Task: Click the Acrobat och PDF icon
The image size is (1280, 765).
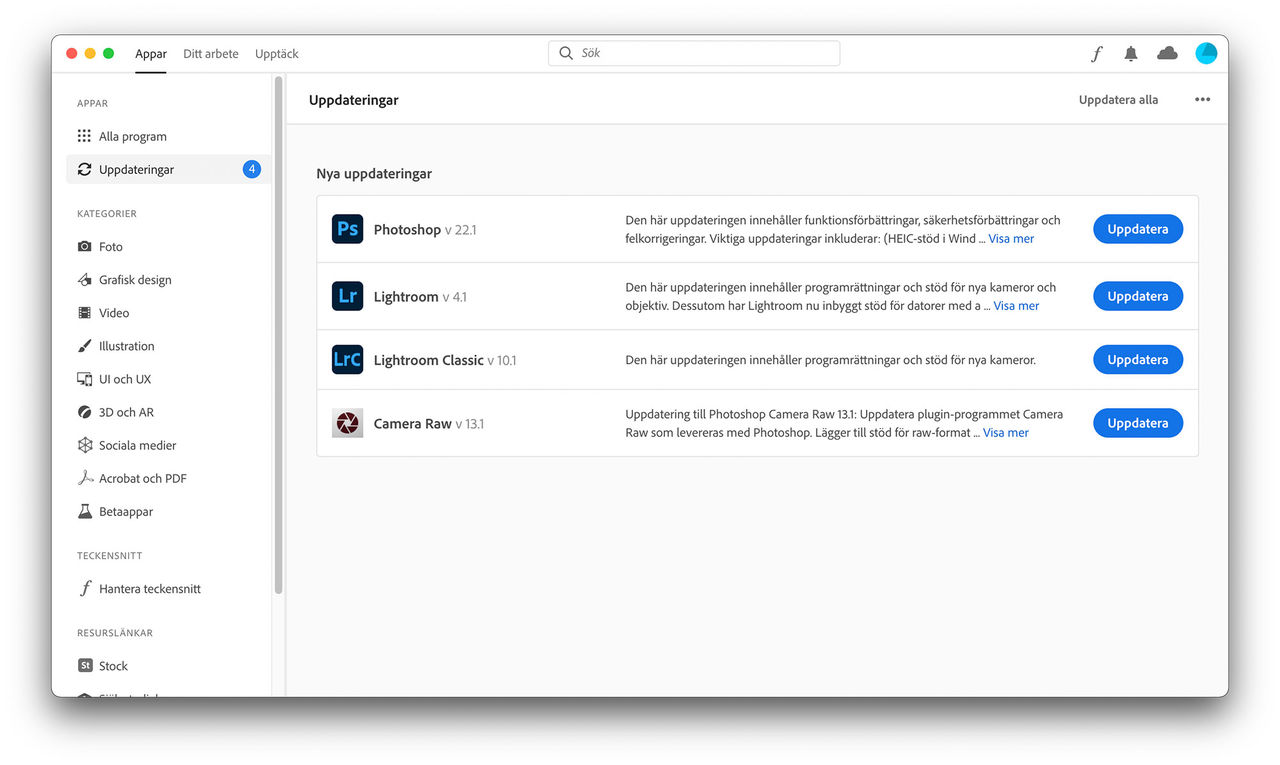Action: tap(85, 478)
